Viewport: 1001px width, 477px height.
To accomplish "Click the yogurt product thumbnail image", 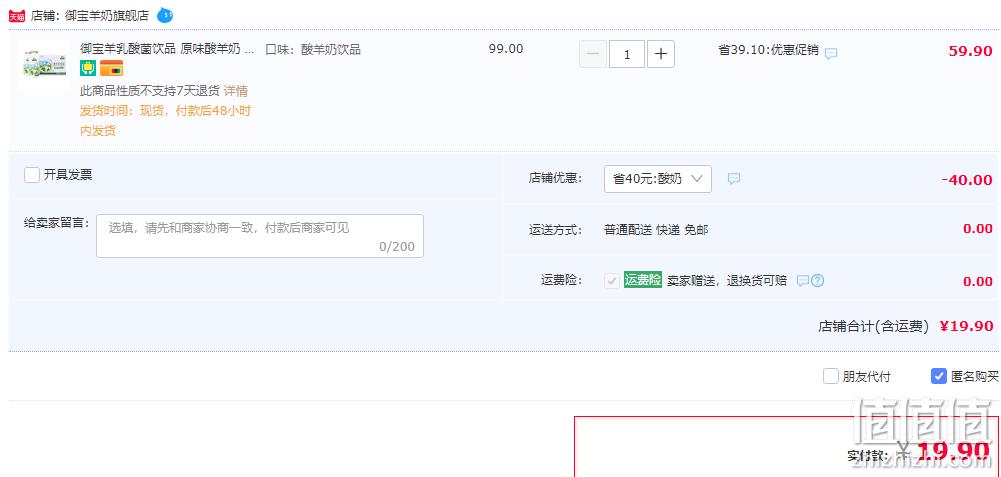I will point(44,64).
